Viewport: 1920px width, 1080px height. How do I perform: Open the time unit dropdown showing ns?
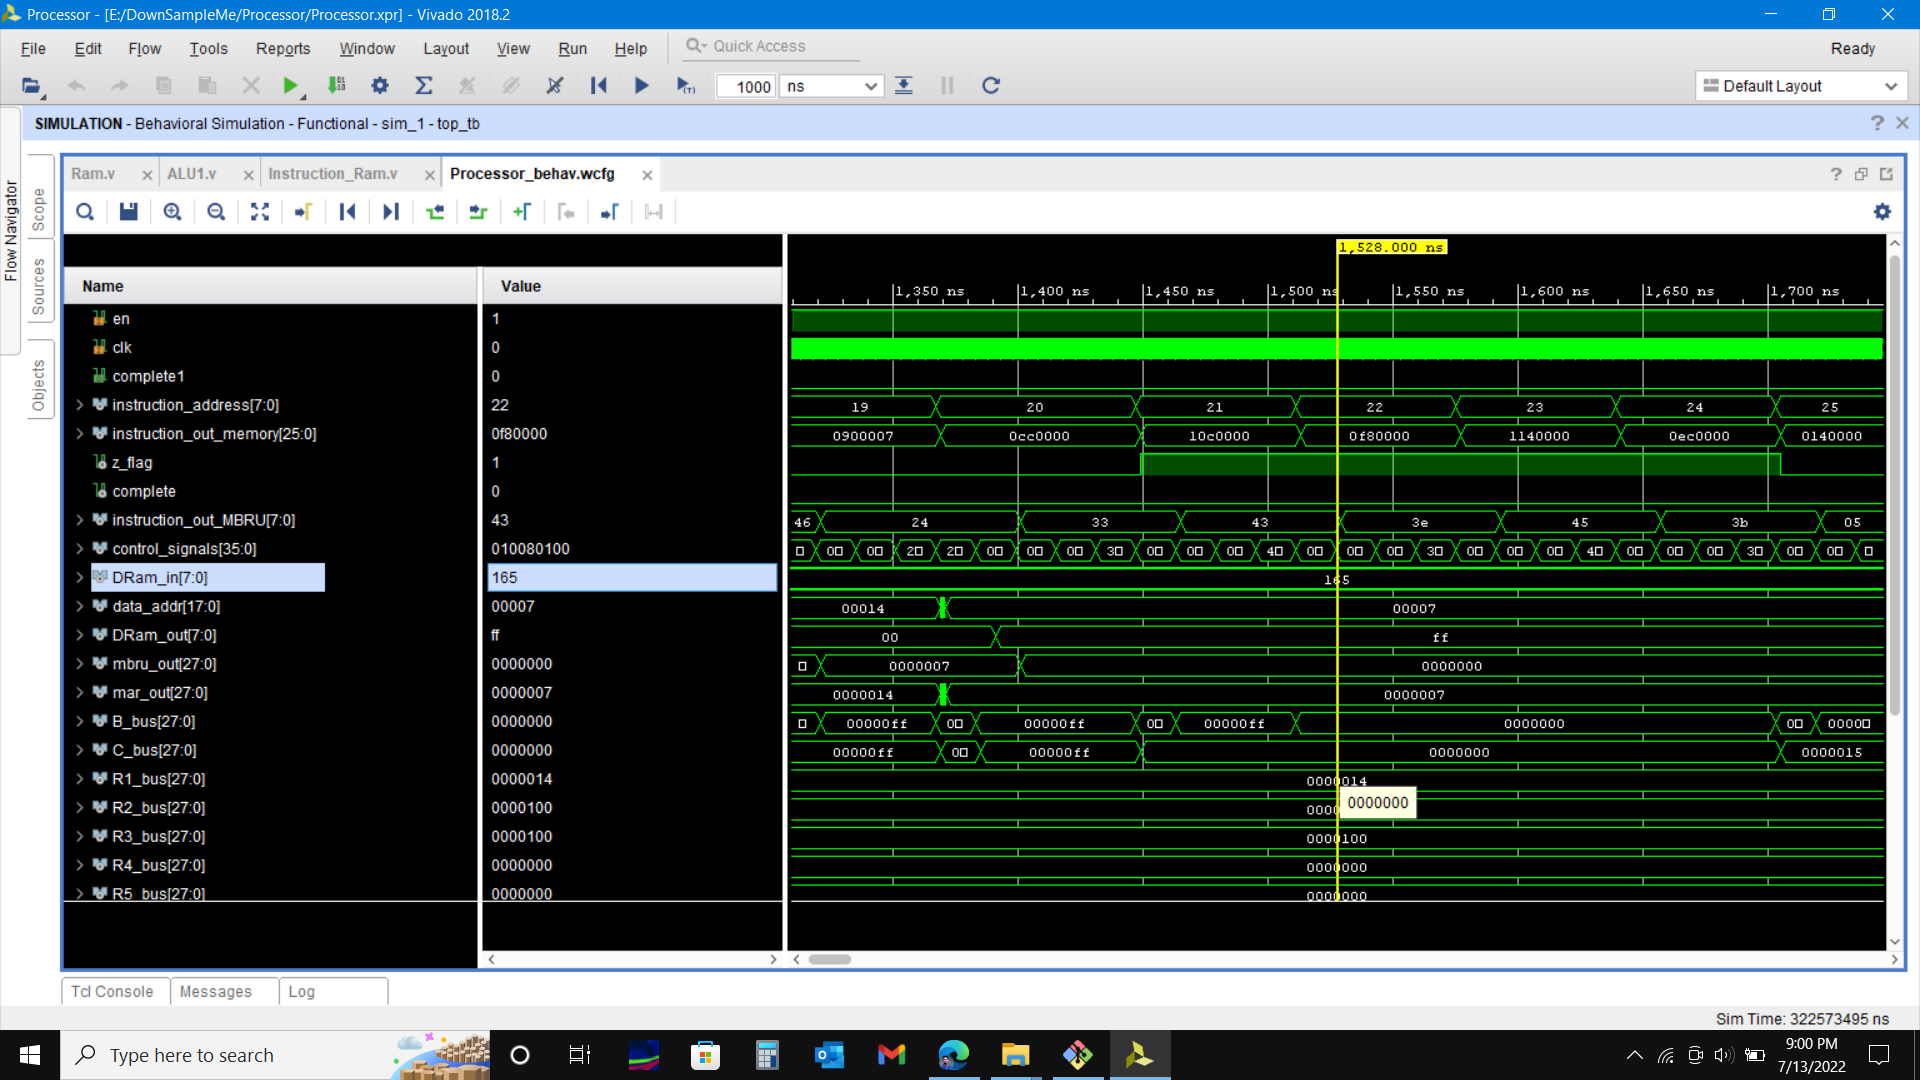click(831, 86)
